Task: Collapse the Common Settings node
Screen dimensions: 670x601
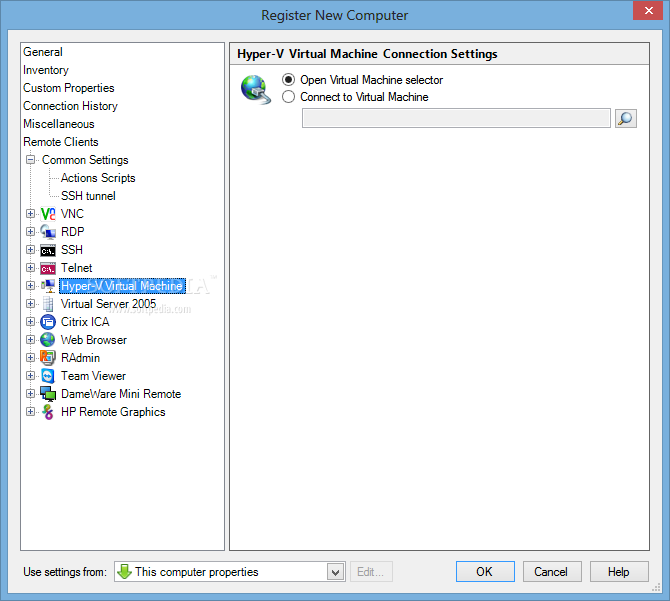Action: (30, 160)
